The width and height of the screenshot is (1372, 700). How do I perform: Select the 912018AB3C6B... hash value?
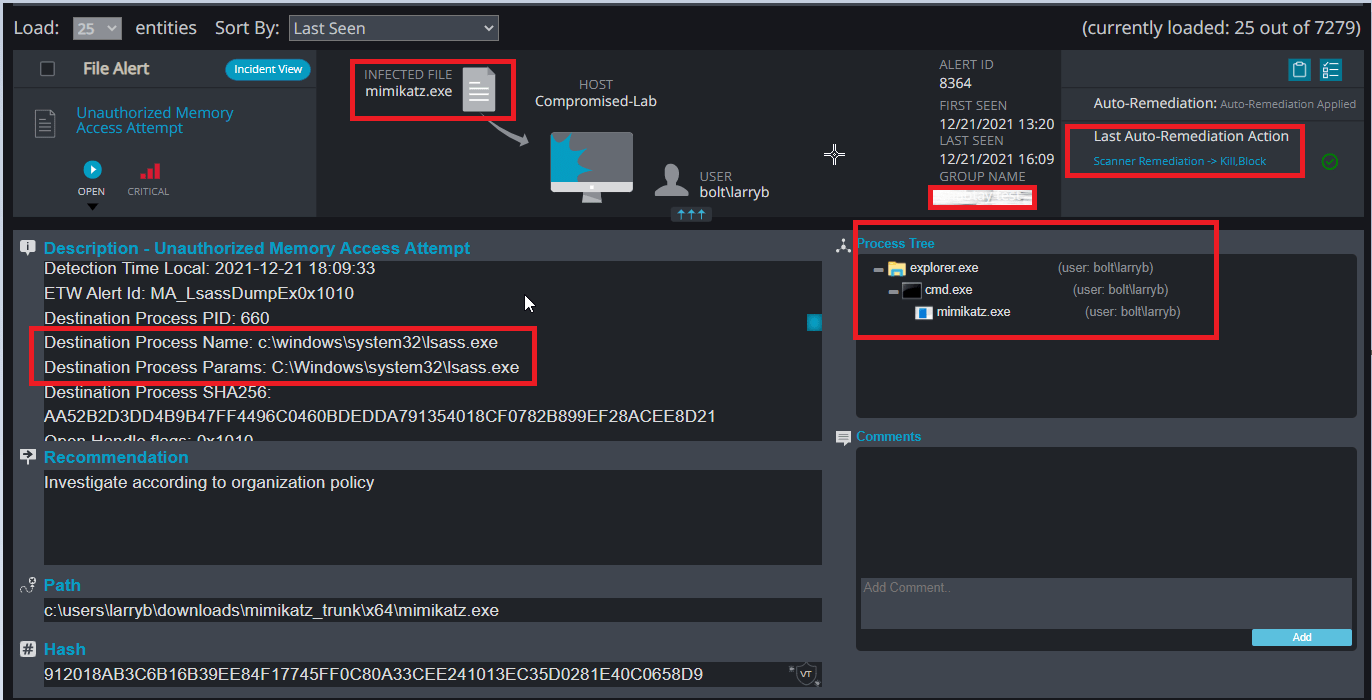coord(373,675)
